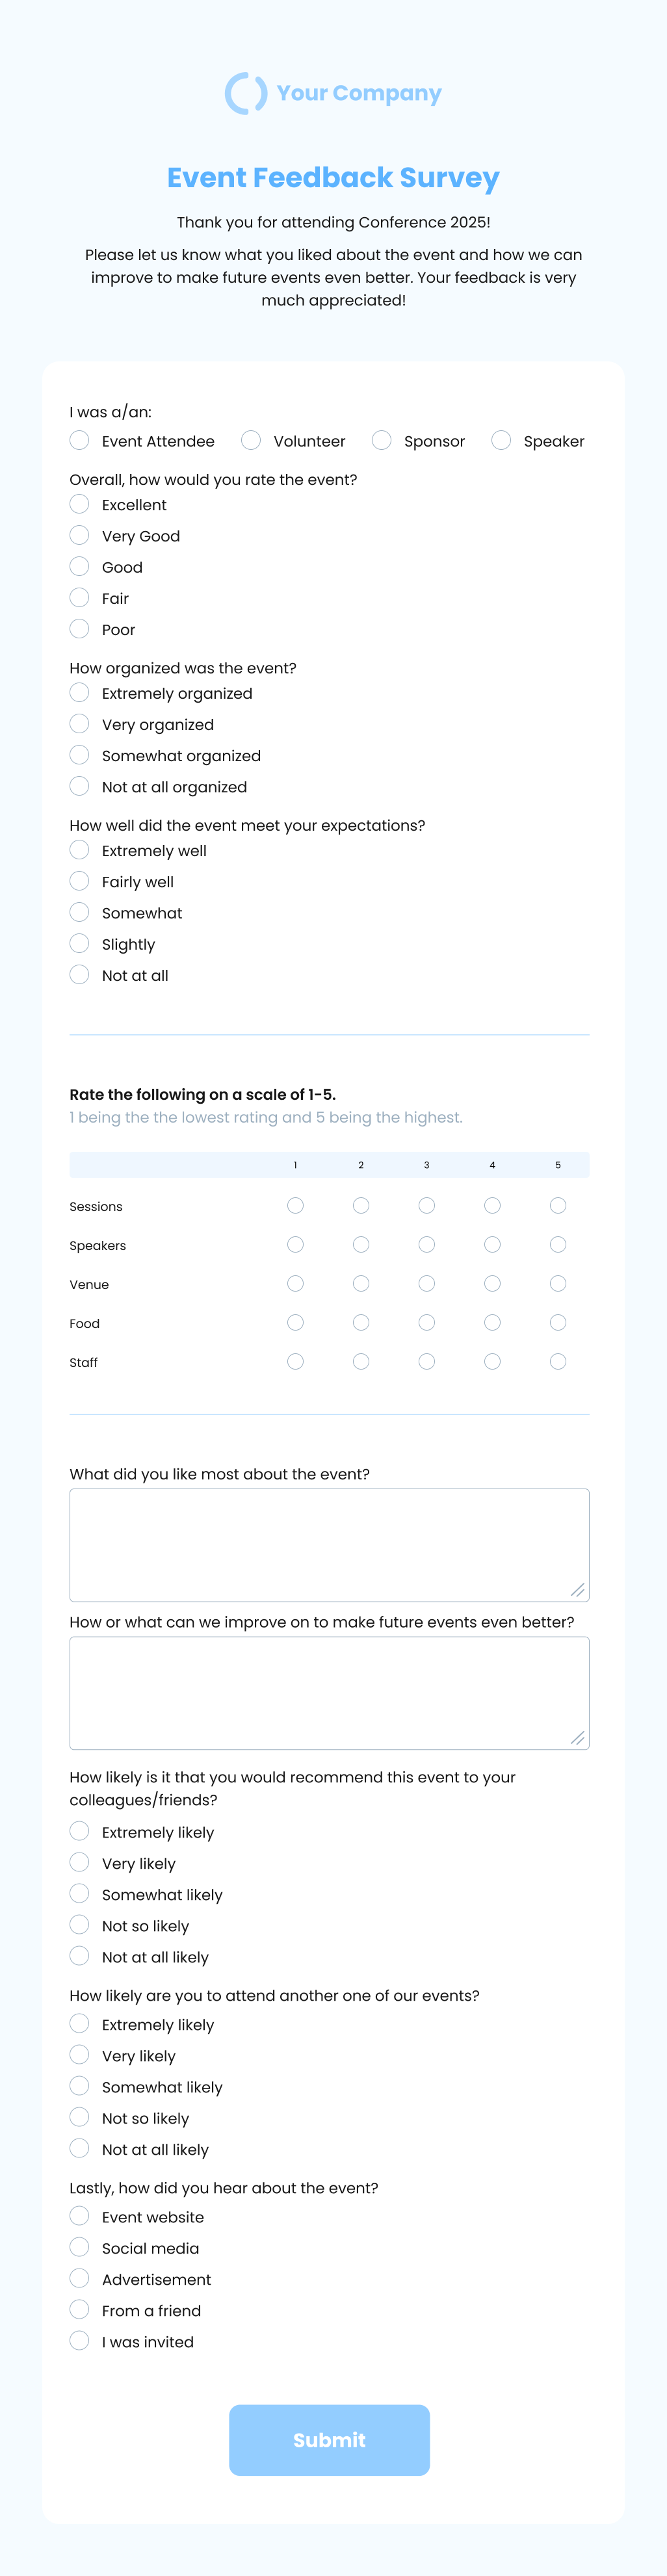Rate Sessions a 5 in the matrix
Viewport: 667px width, 2576px height.
tap(558, 1205)
